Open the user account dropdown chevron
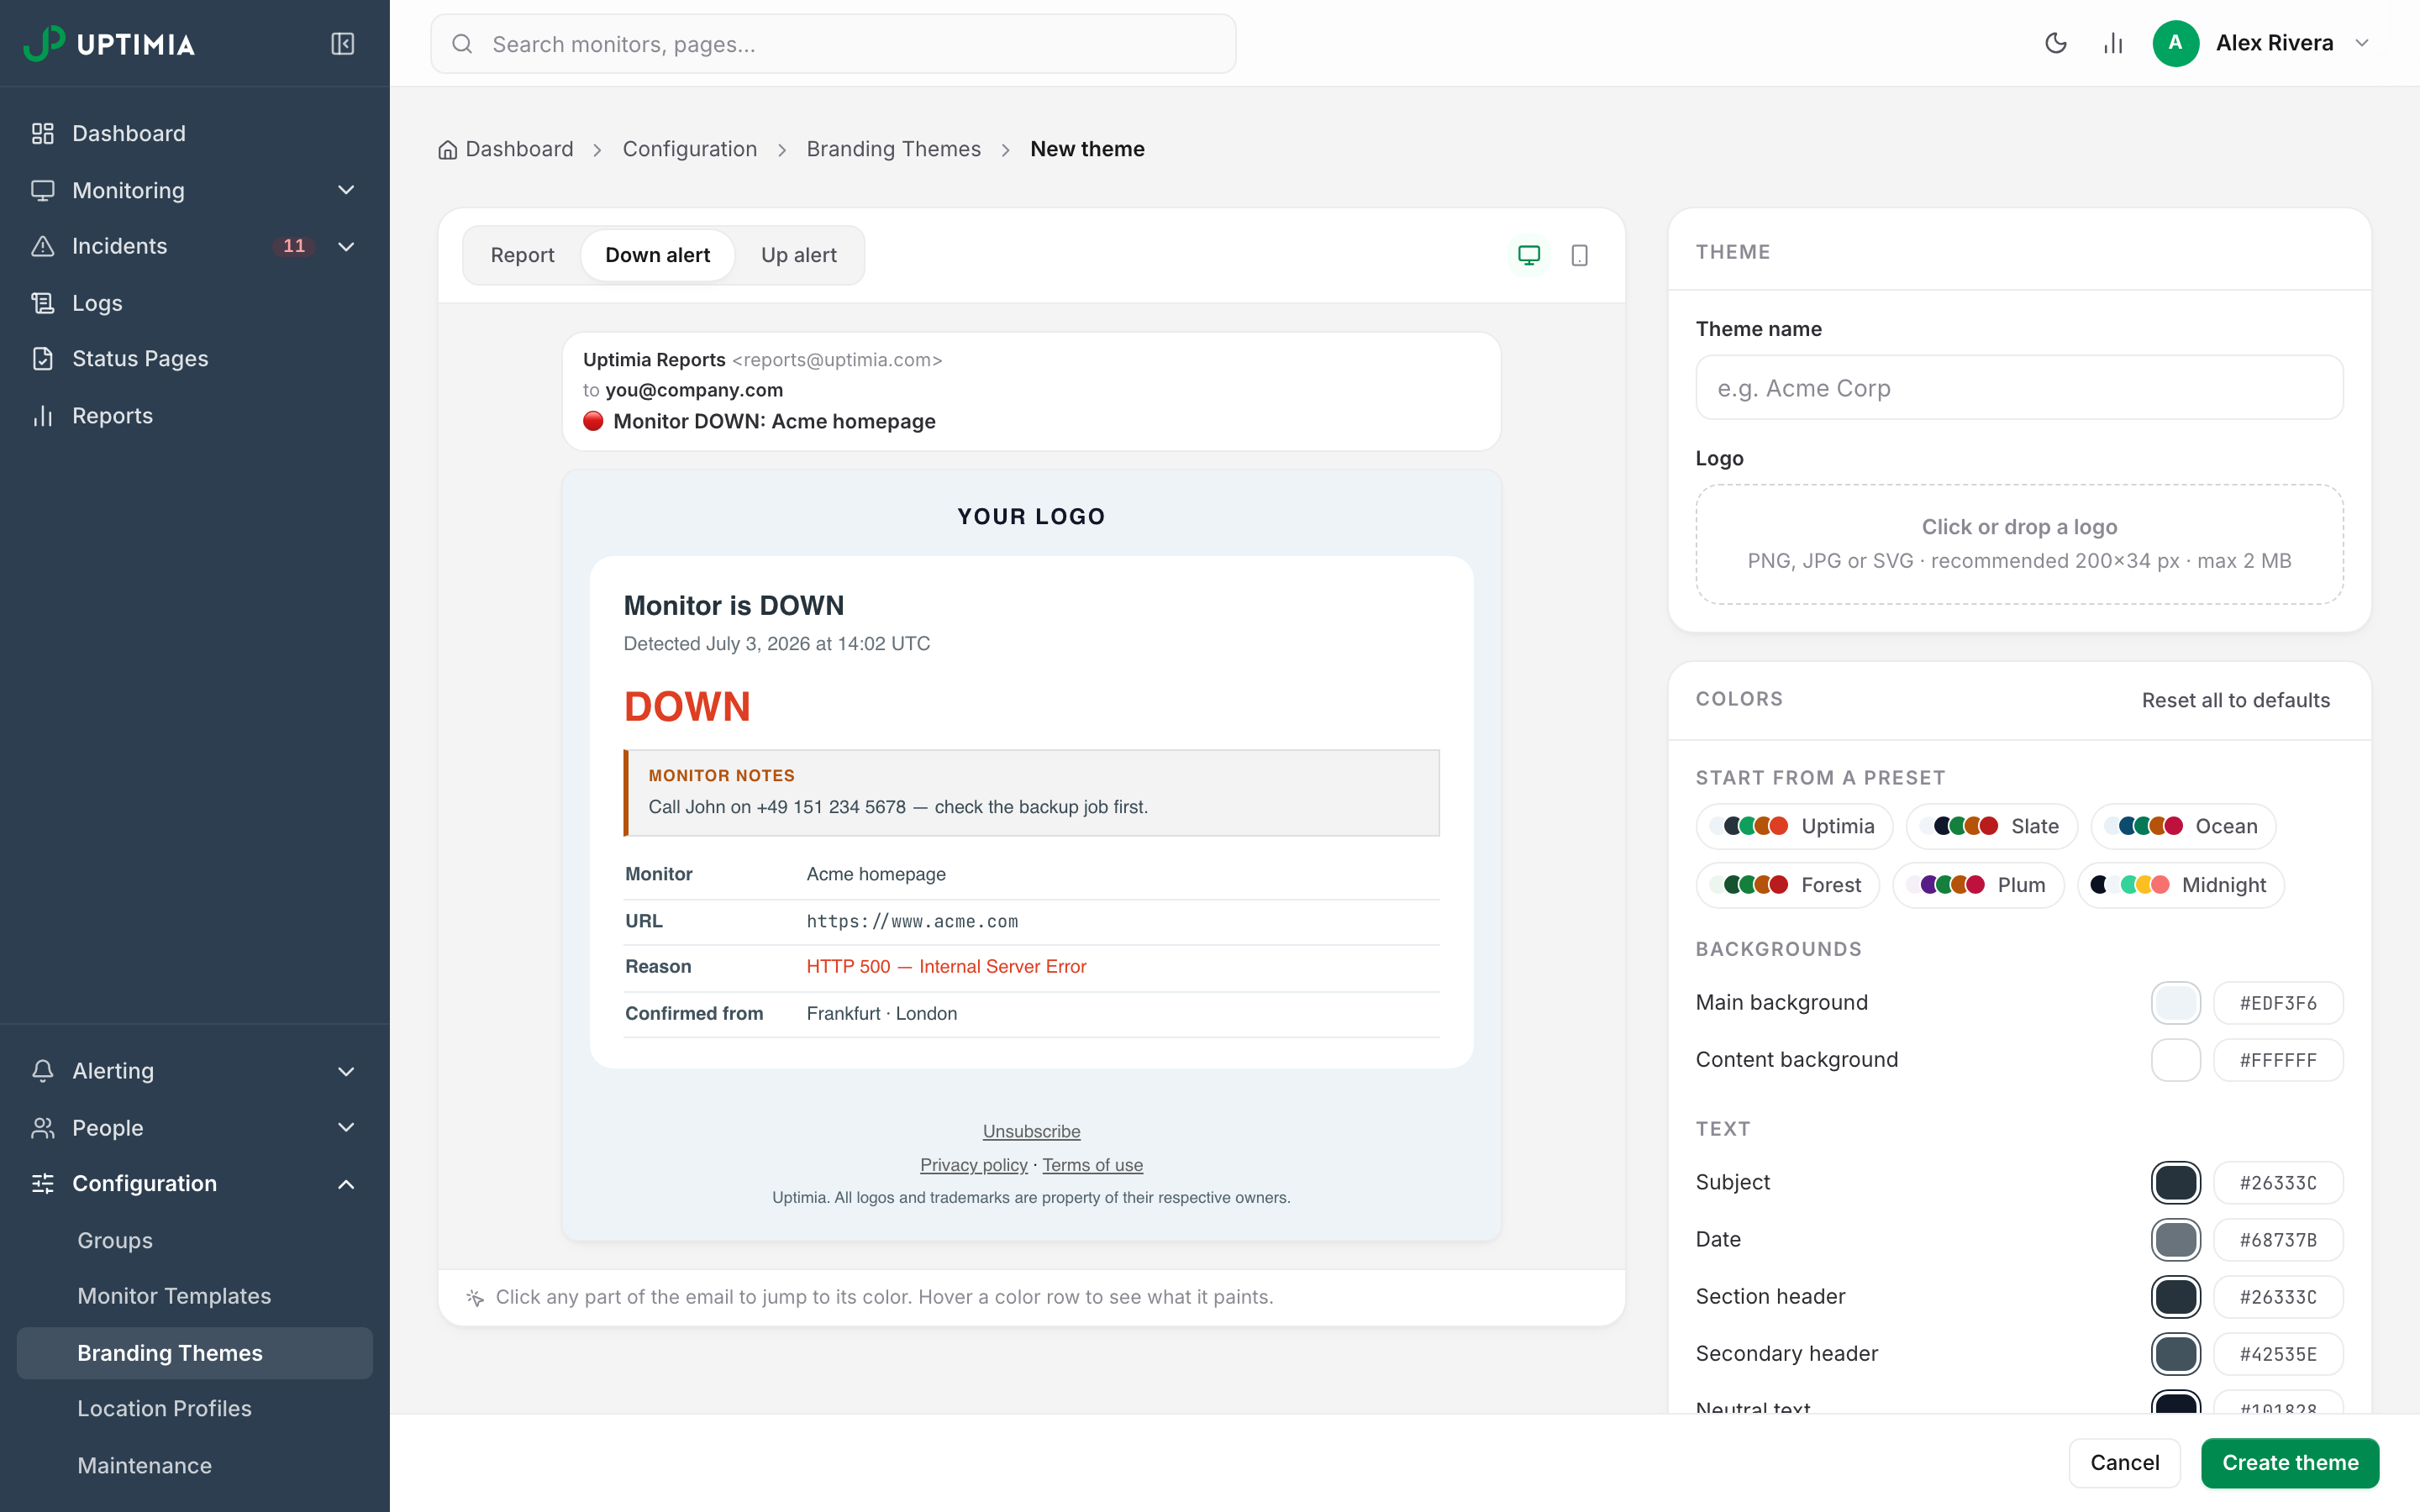Viewport: 2420px width, 1512px height. pos(2362,43)
